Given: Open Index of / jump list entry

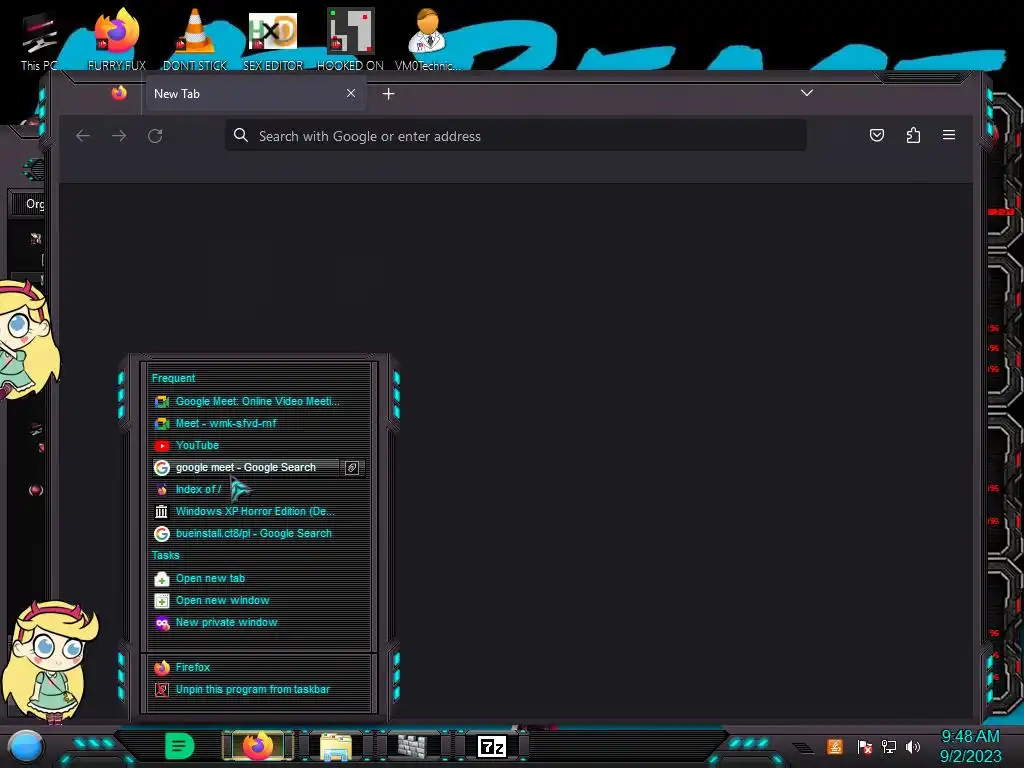Looking at the screenshot, I should [259, 490].
